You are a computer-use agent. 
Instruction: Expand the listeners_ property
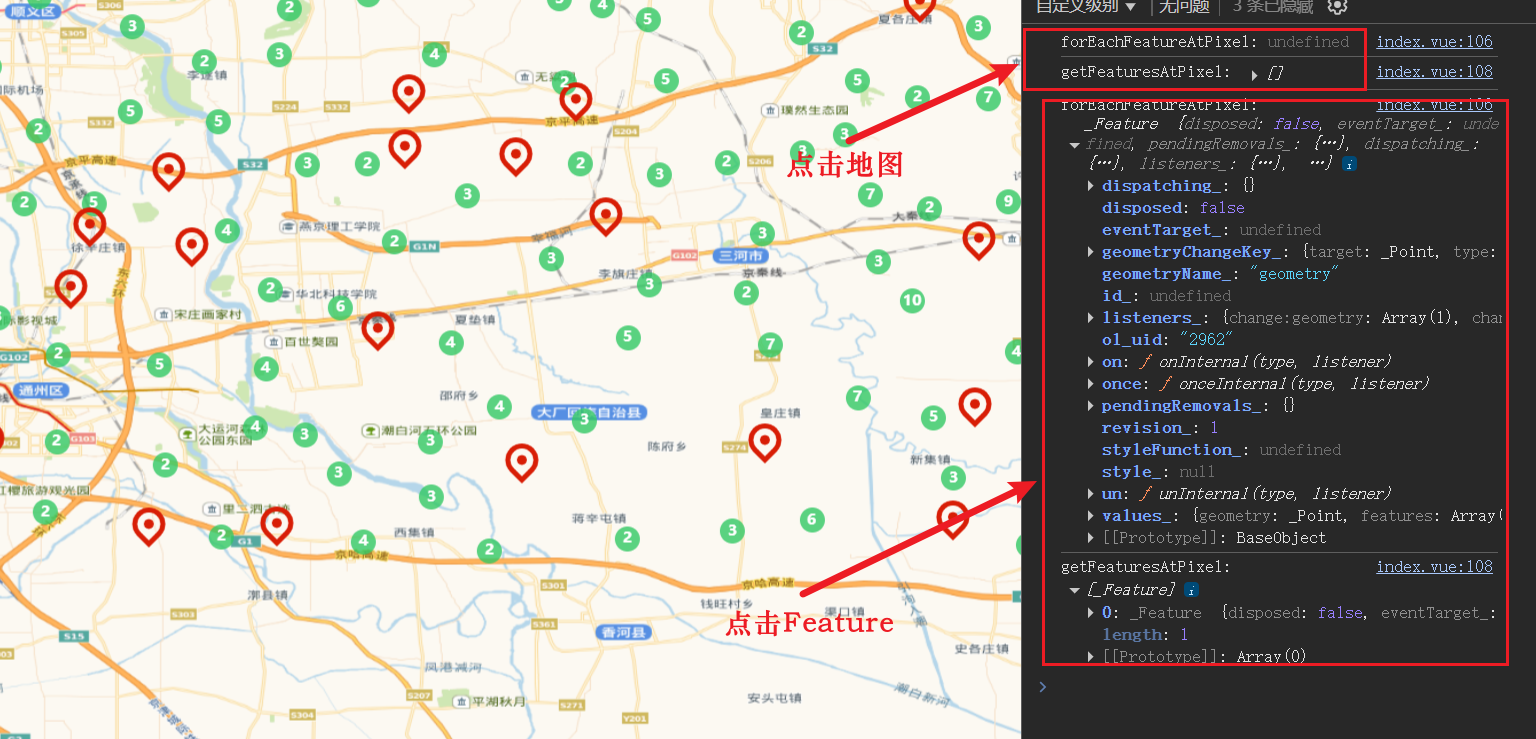pyautogui.click(x=1090, y=318)
